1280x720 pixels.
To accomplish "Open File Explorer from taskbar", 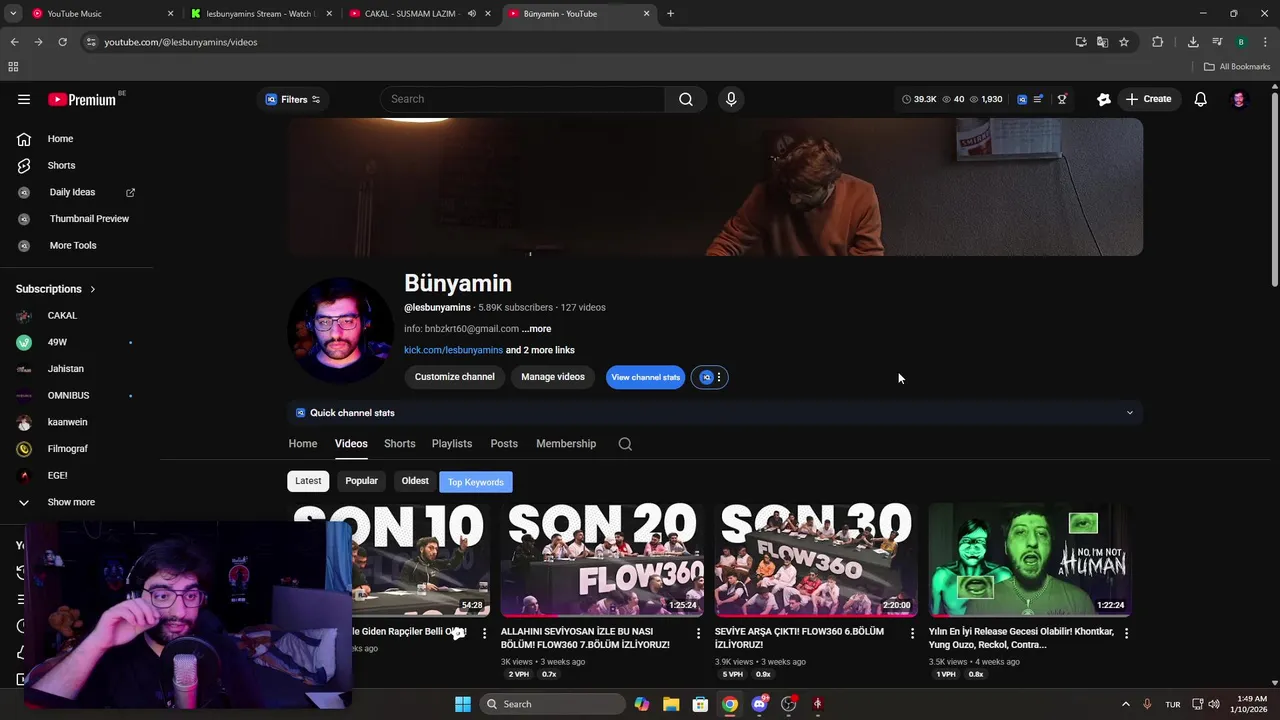I will 671,704.
